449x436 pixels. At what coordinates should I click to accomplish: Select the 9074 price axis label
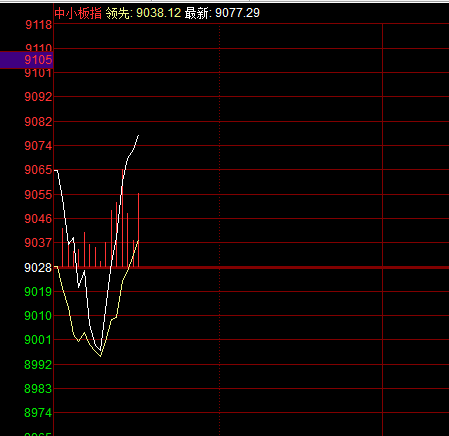pos(38,146)
